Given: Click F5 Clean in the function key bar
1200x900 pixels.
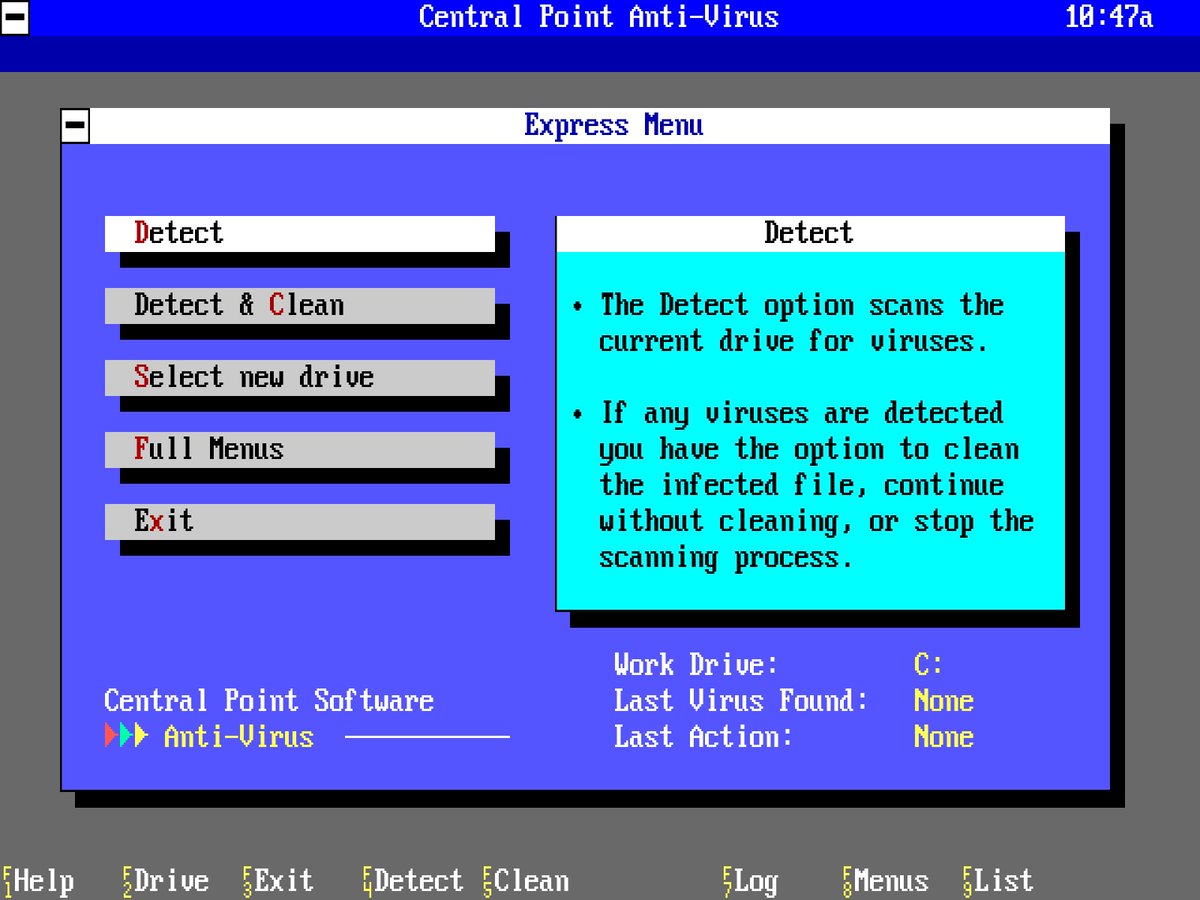Looking at the screenshot, I should [x=526, y=881].
